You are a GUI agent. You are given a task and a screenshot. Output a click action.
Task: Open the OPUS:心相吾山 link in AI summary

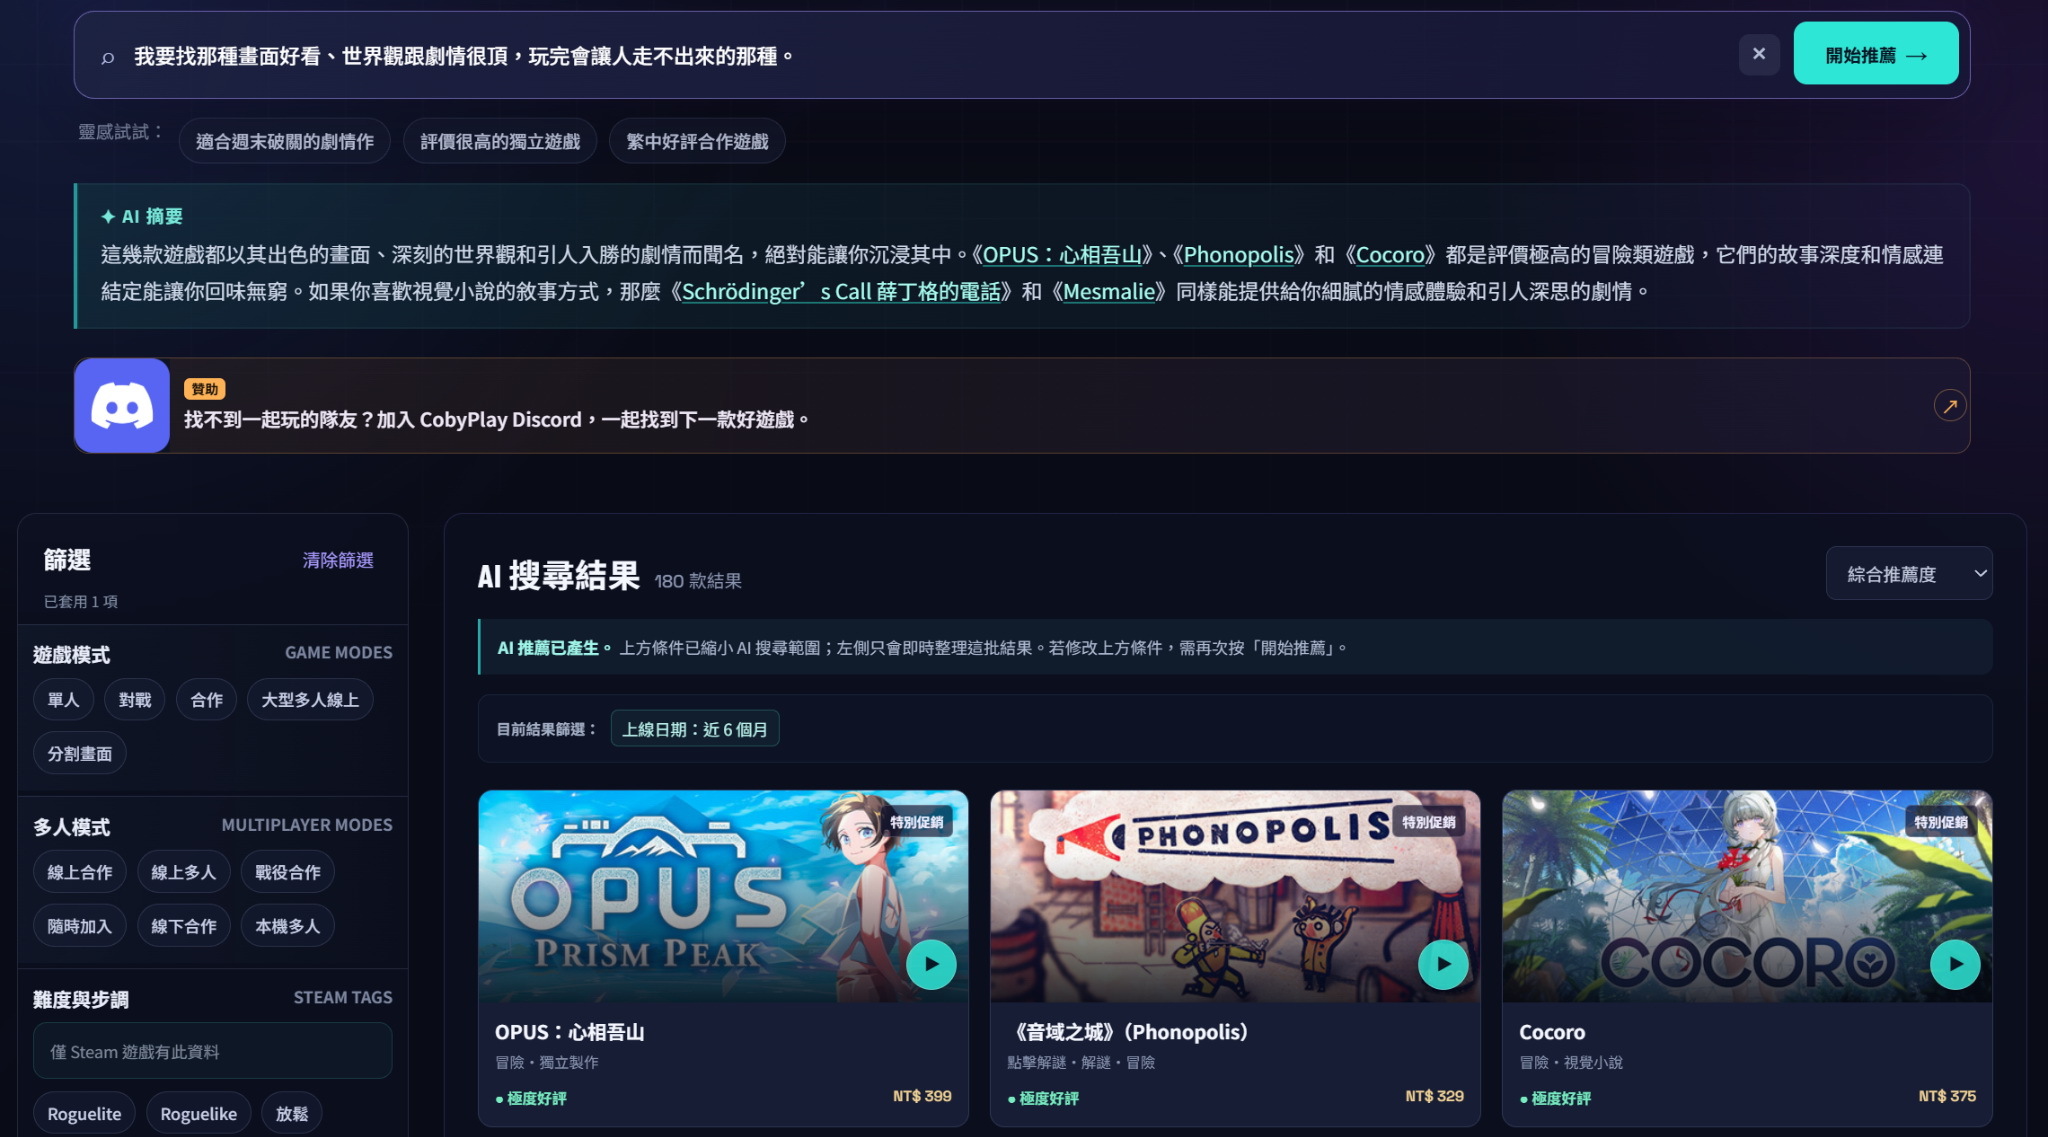point(1062,255)
